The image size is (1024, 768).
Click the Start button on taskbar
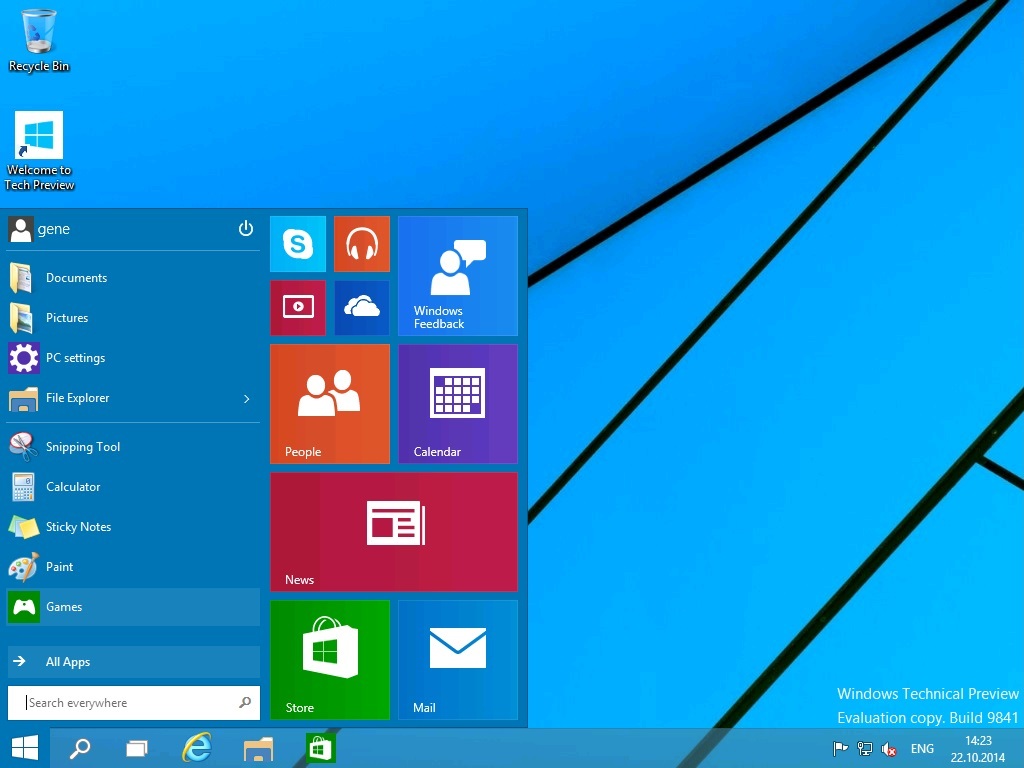(x=25, y=748)
